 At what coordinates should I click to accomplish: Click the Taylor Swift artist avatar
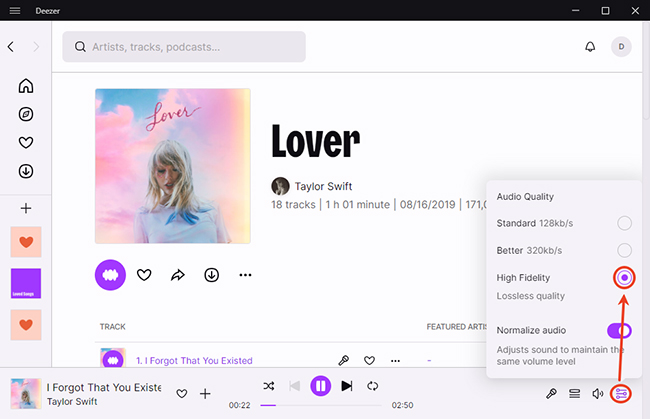pyautogui.click(x=280, y=186)
